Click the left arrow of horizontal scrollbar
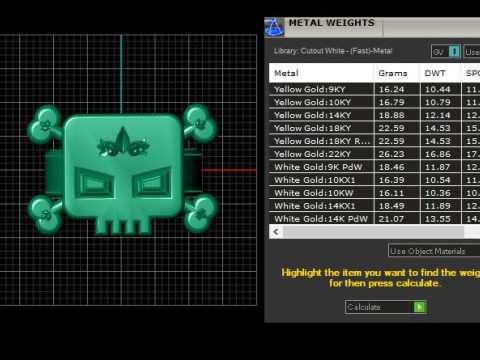Viewport: 480px width, 360px height. [276, 232]
